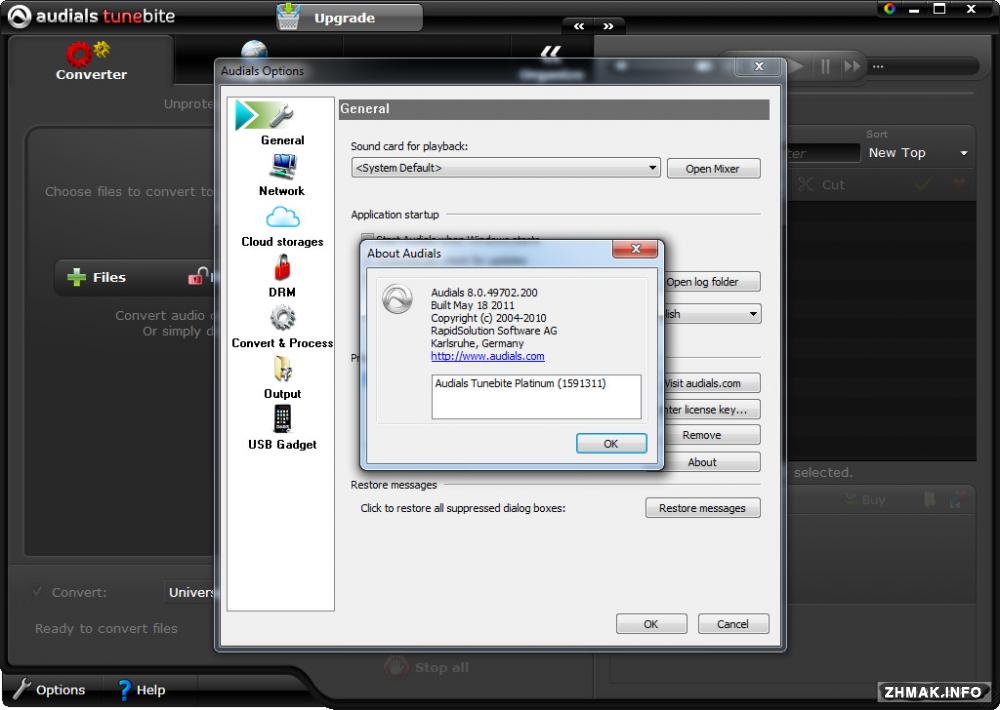Image resolution: width=1000 pixels, height=710 pixels.
Task: Click the Audials logo in About dialog
Action: coord(397,299)
